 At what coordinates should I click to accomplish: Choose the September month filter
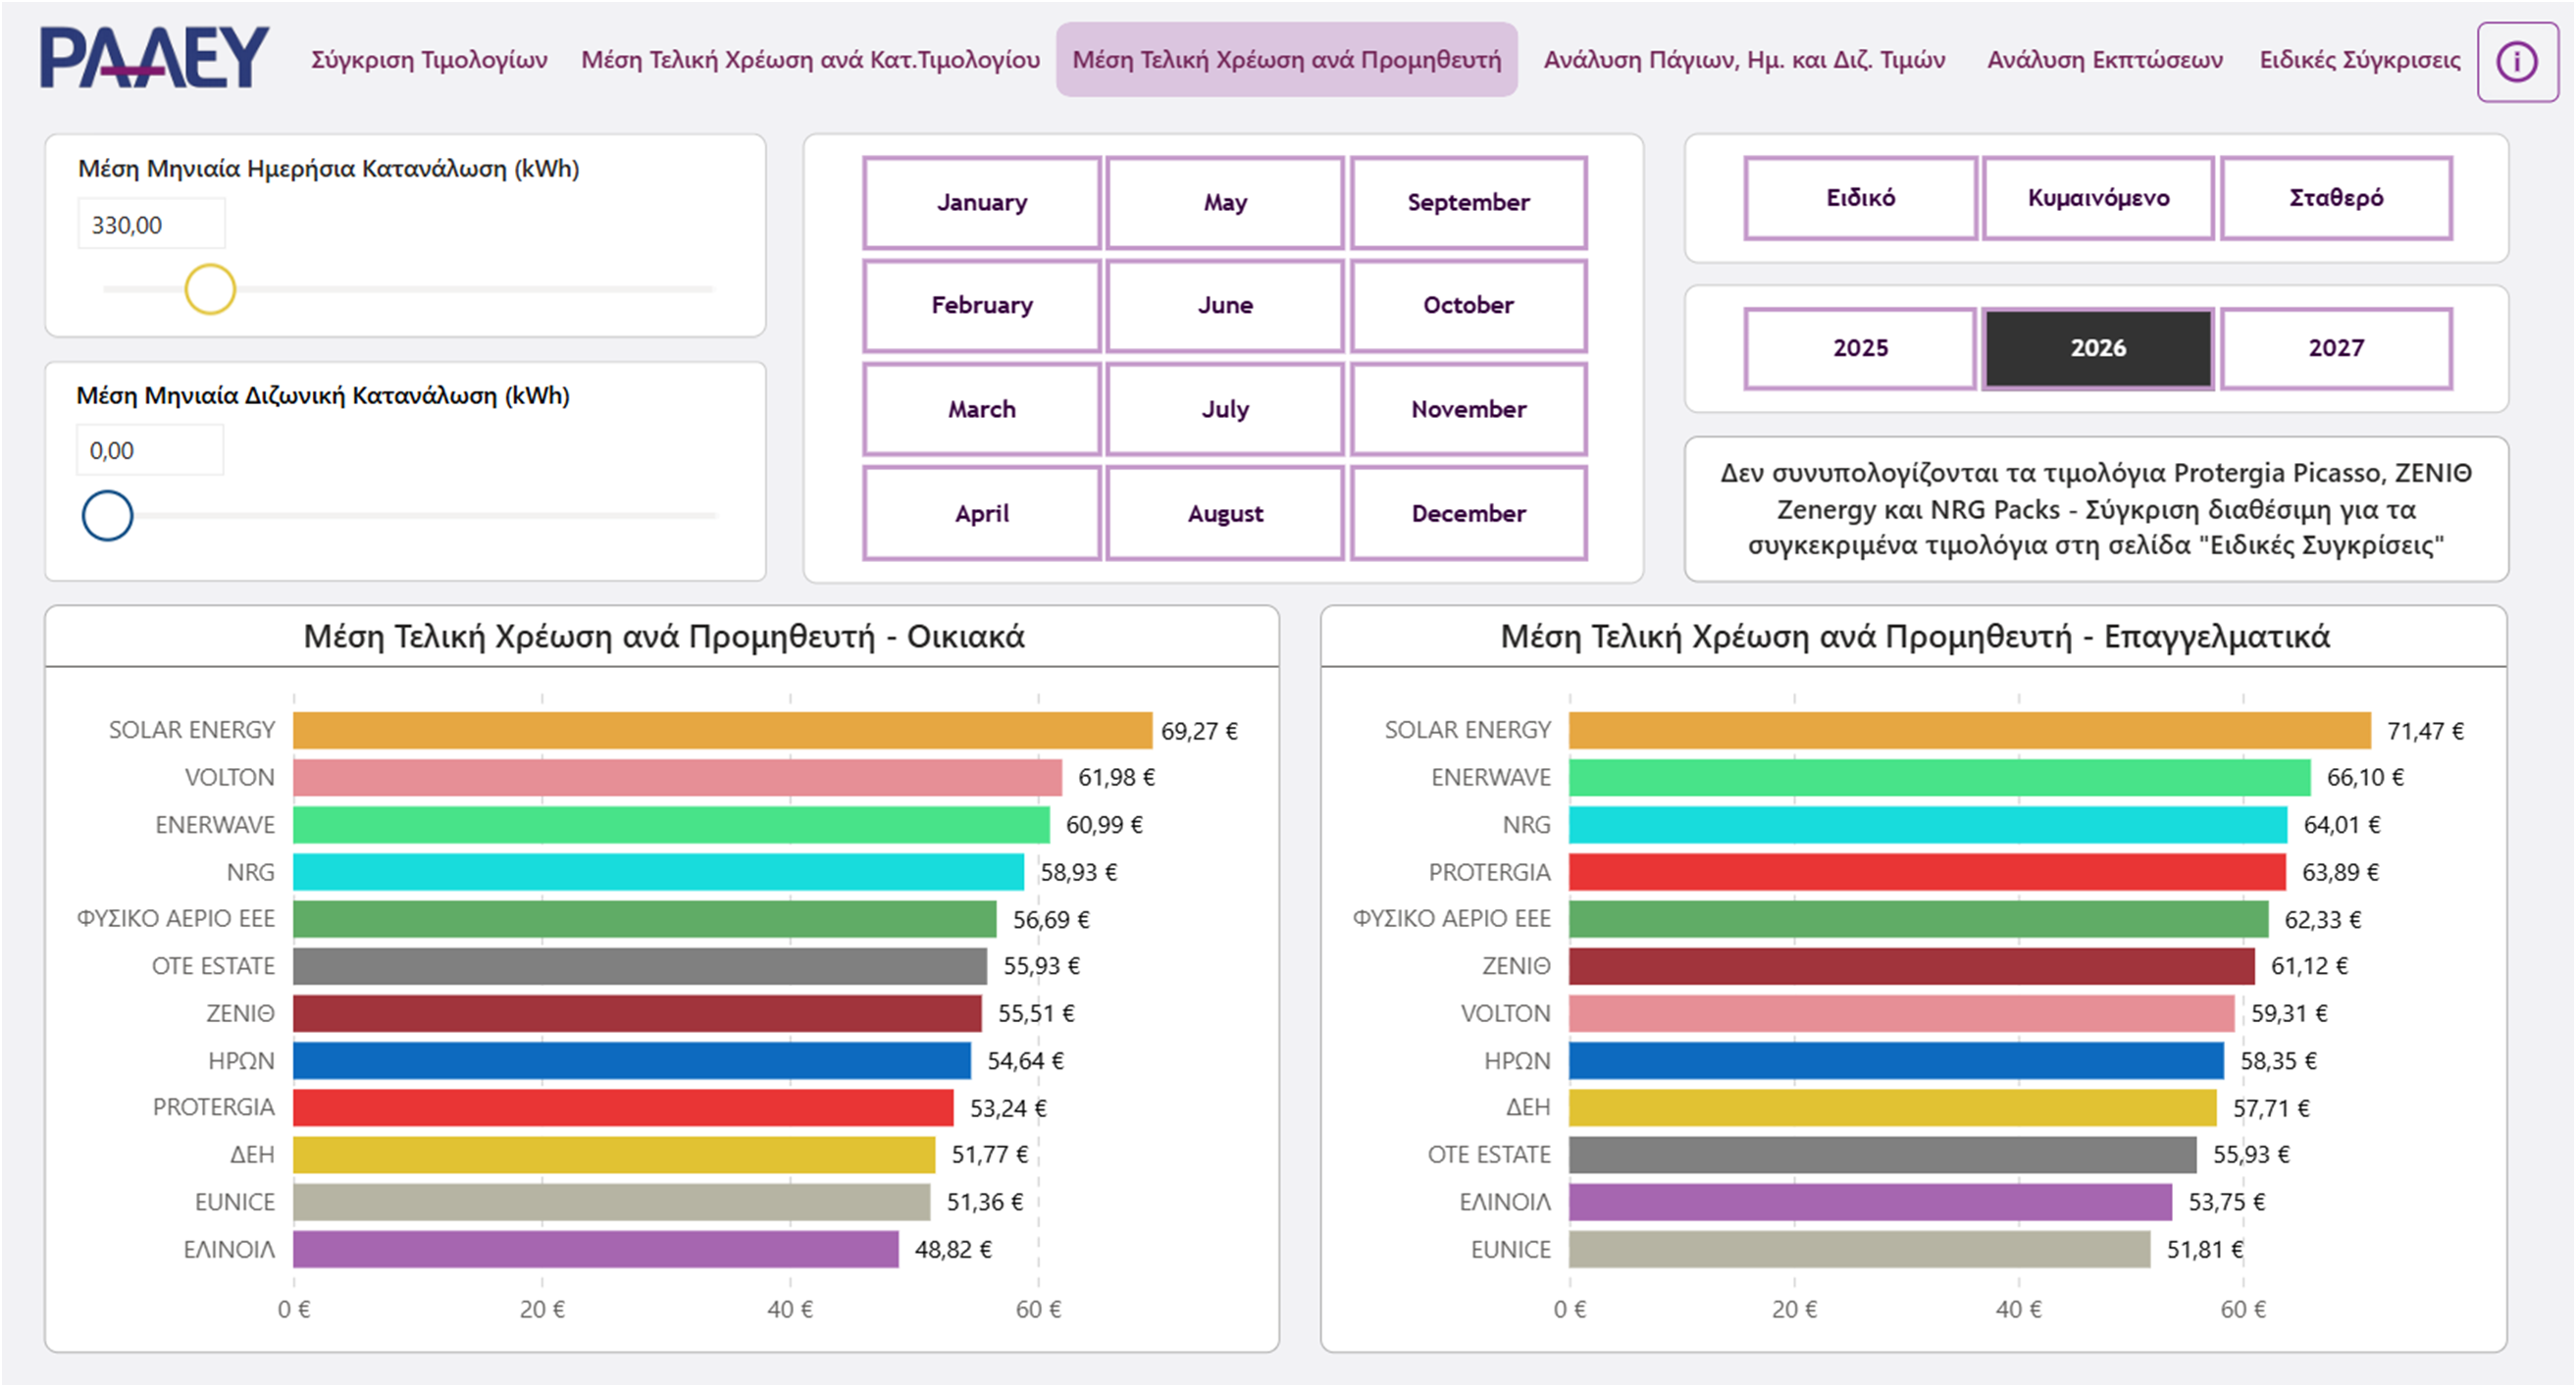point(1469,202)
